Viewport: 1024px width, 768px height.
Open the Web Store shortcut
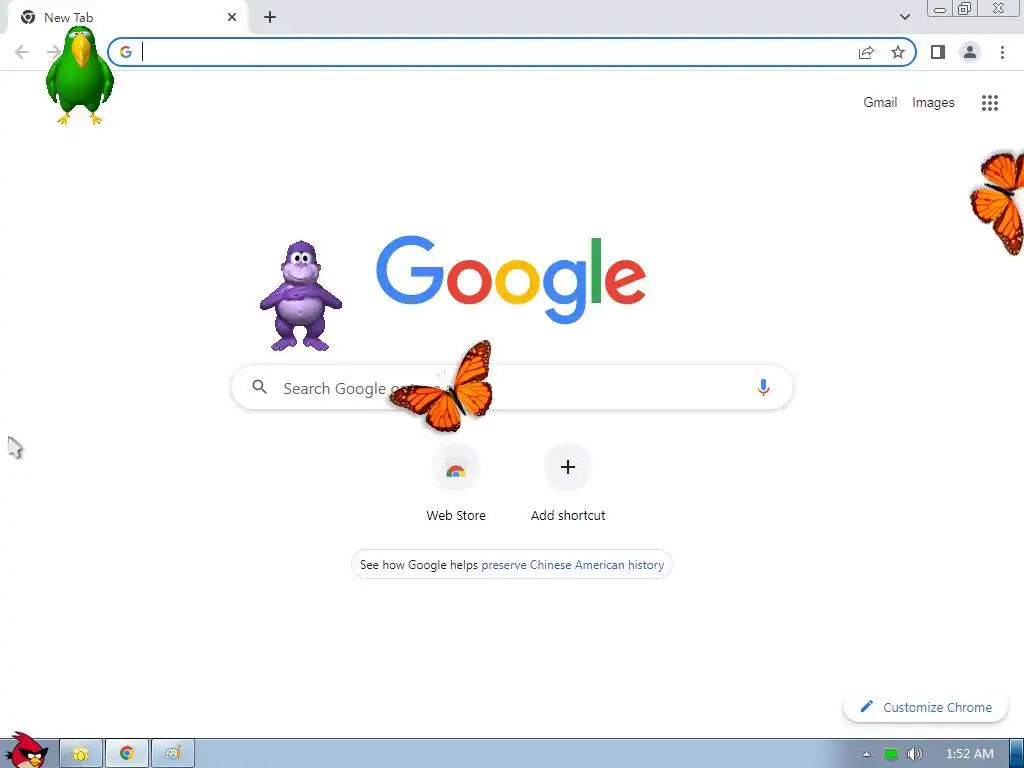[x=456, y=483]
